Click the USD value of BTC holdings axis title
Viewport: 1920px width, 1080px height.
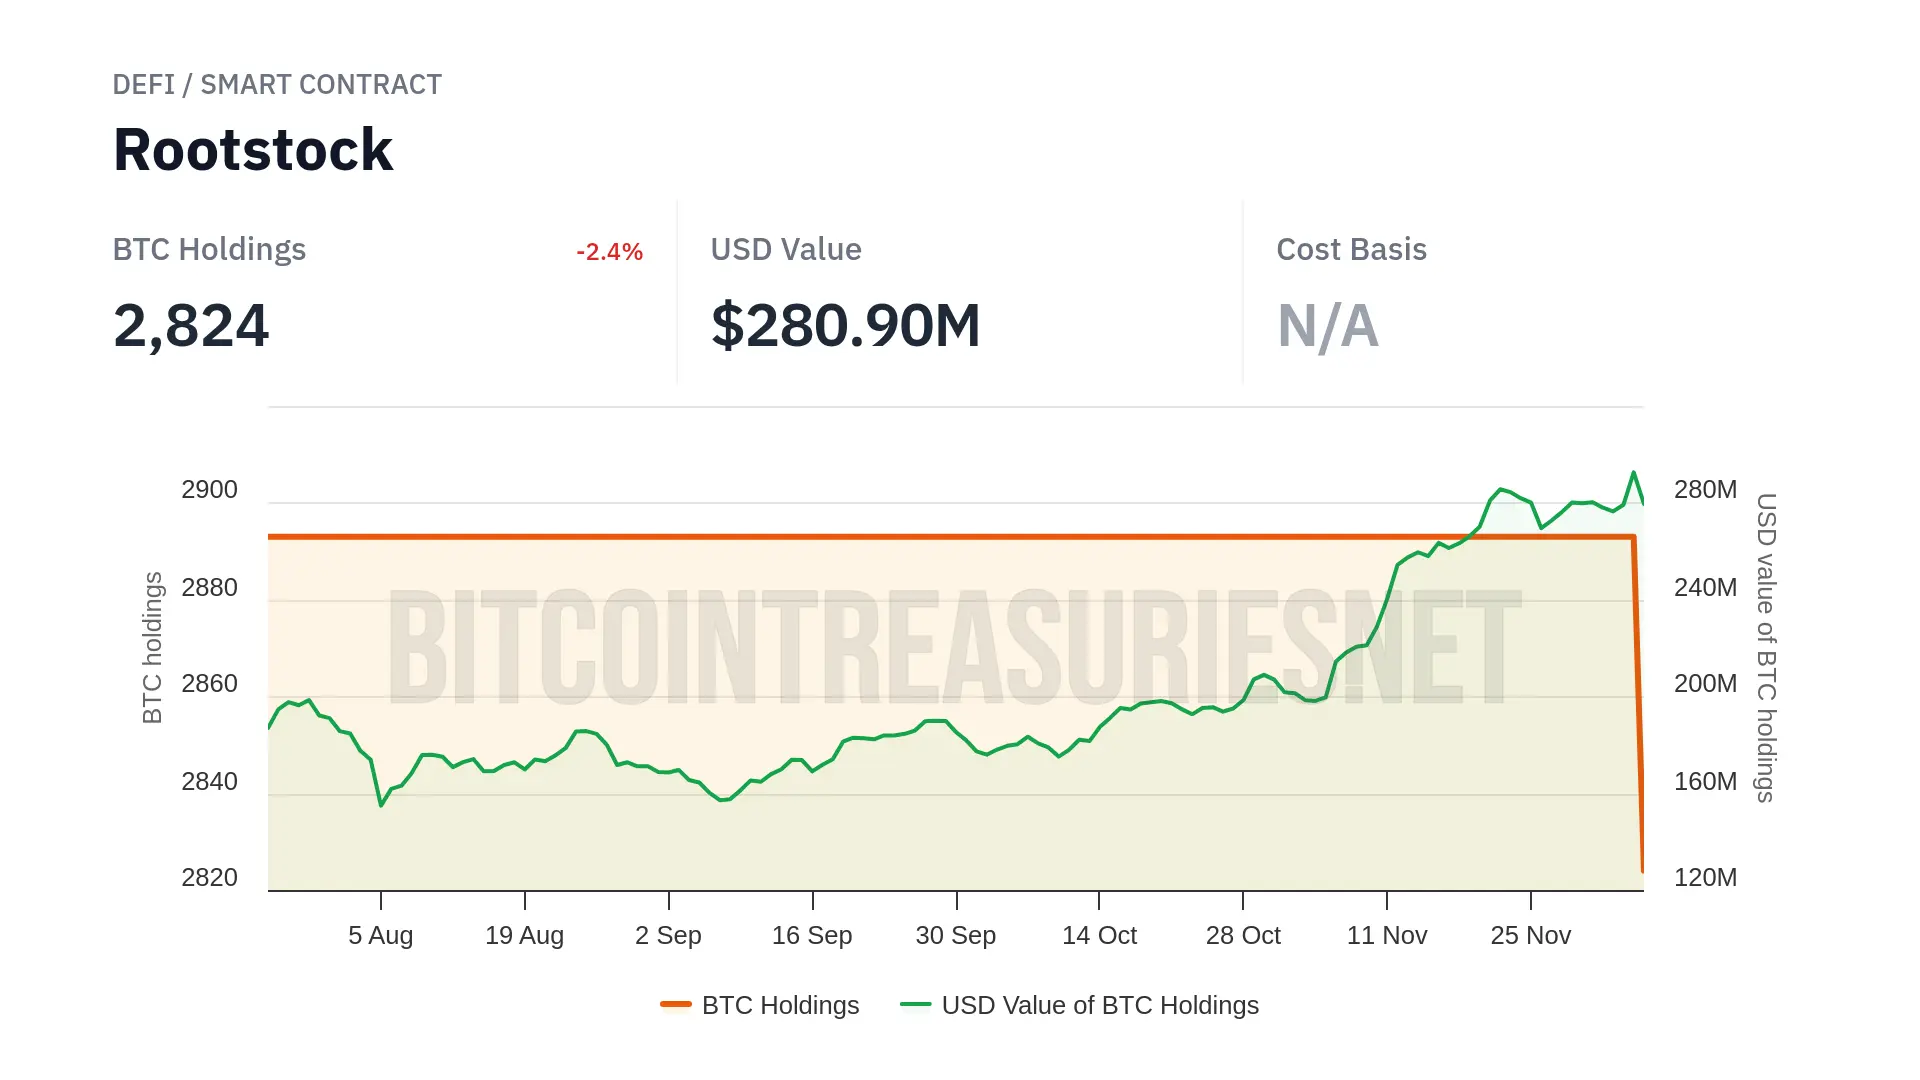tap(1766, 648)
